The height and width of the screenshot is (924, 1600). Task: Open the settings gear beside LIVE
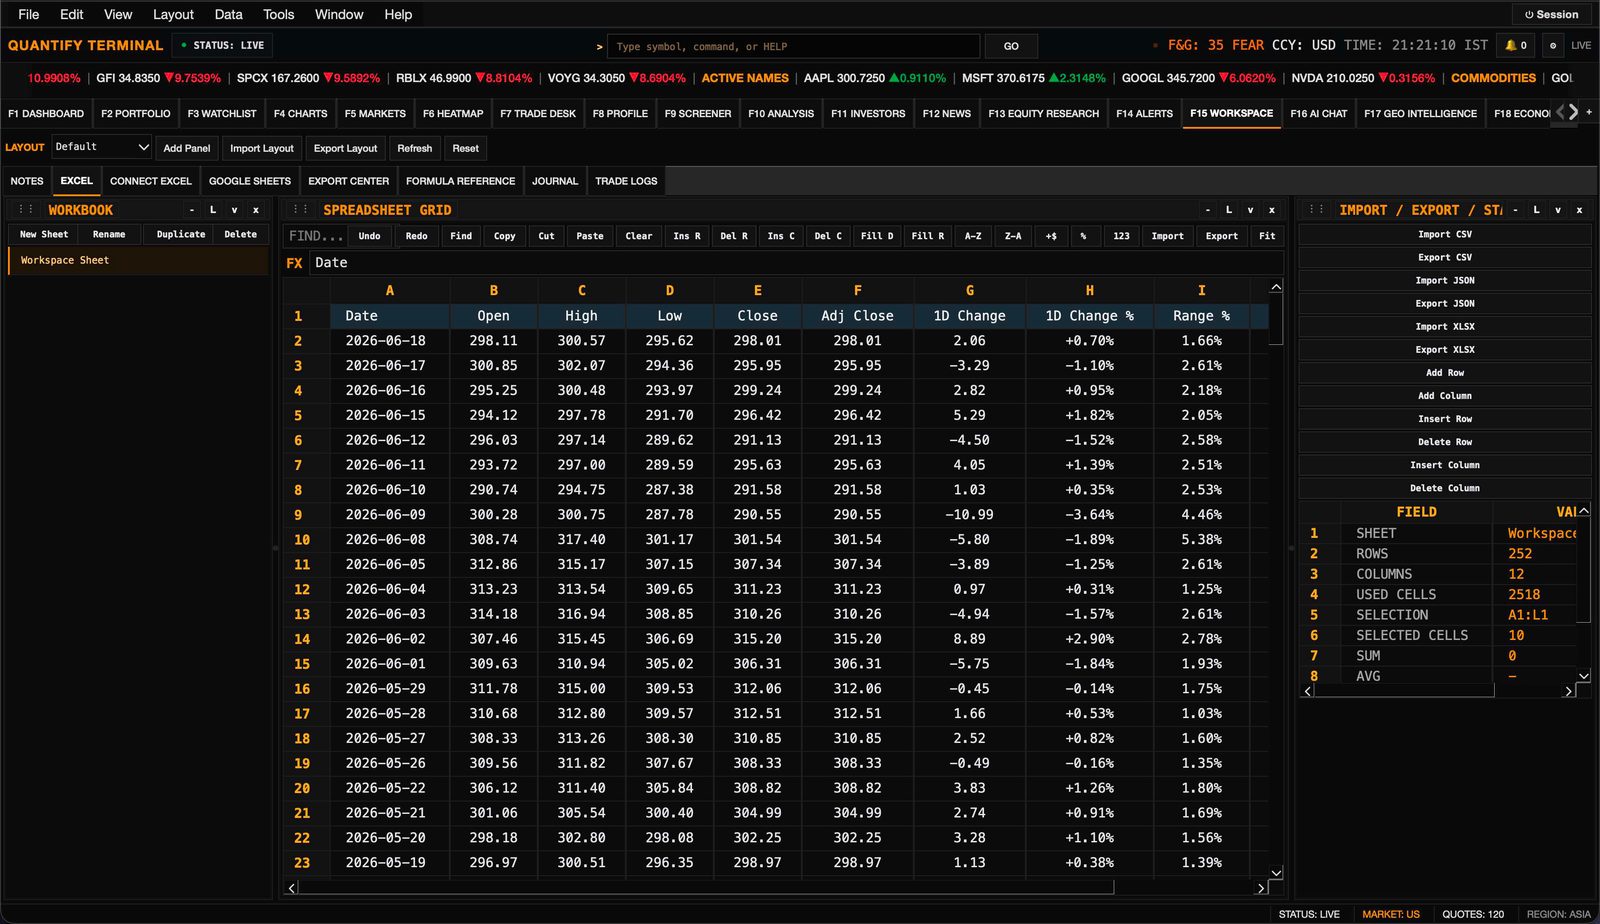[x=1552, y=45]
